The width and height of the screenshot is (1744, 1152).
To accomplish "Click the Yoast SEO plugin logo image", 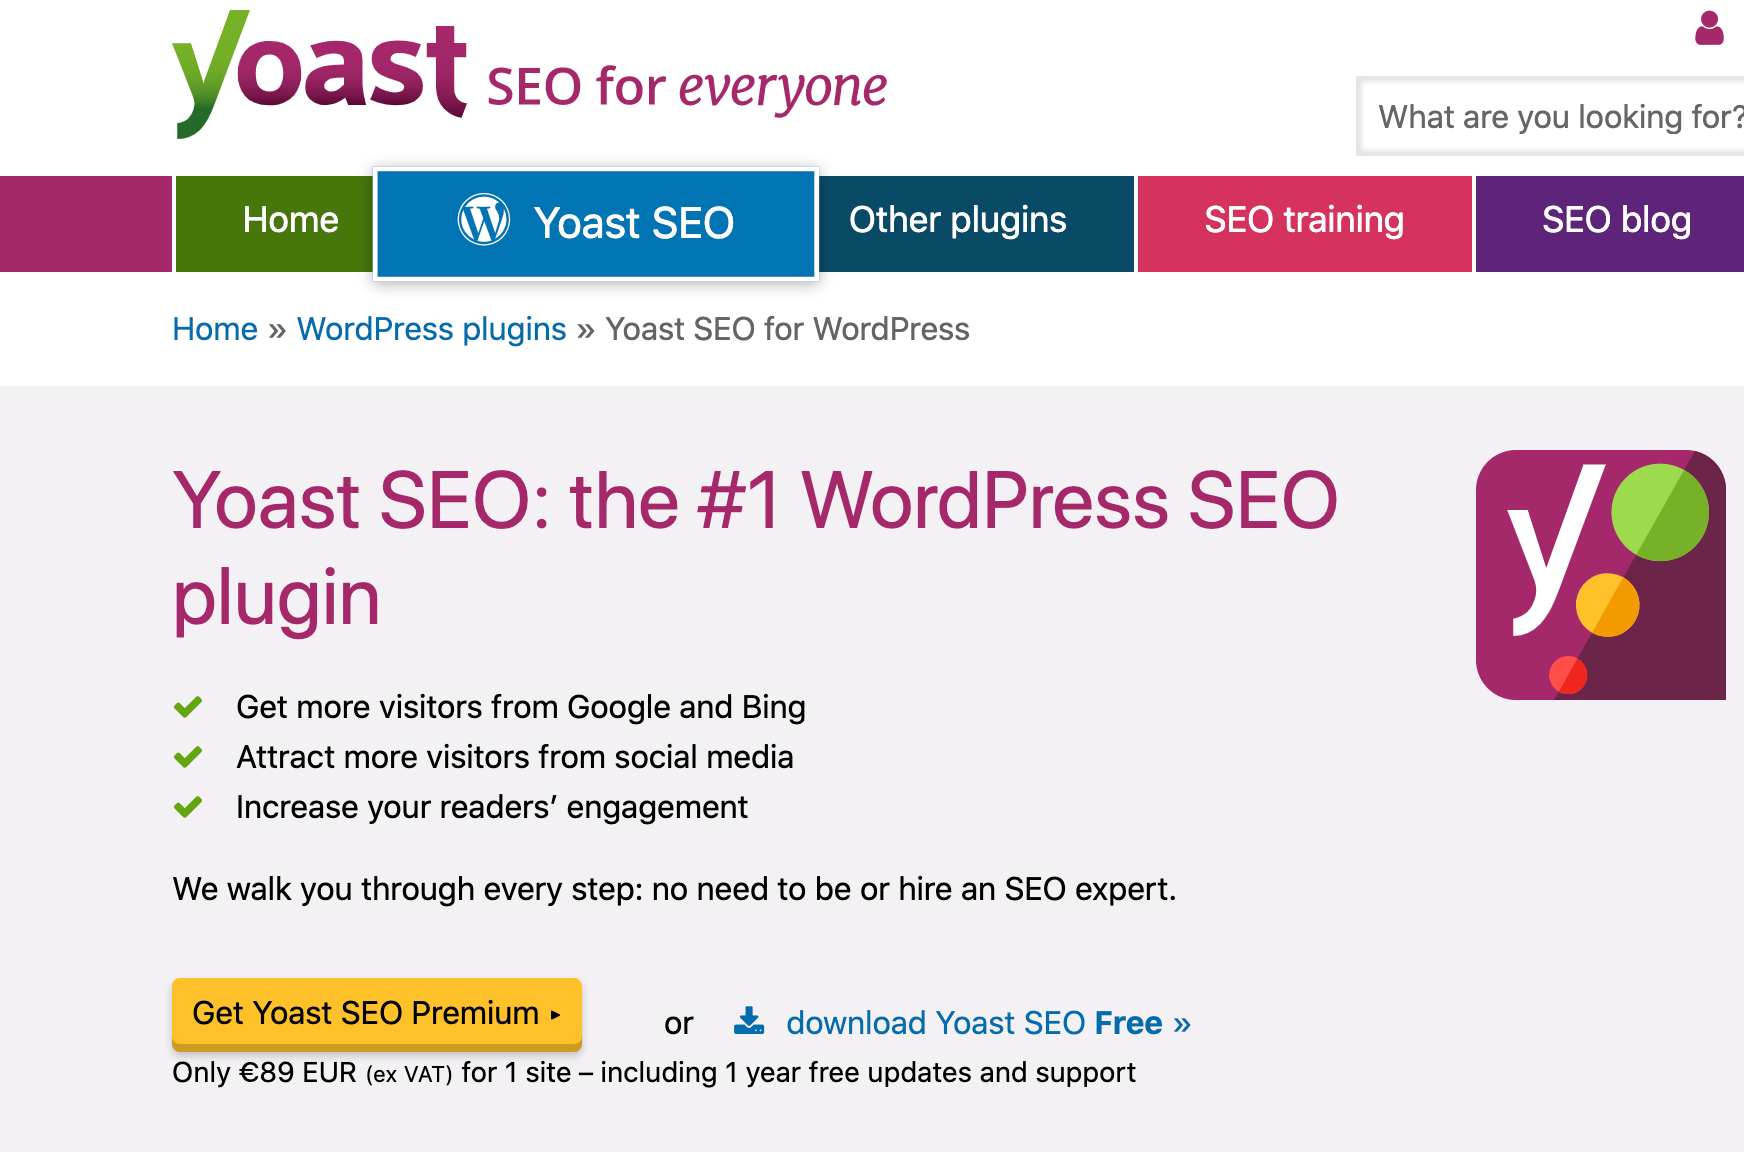I will pos(1601,575).
